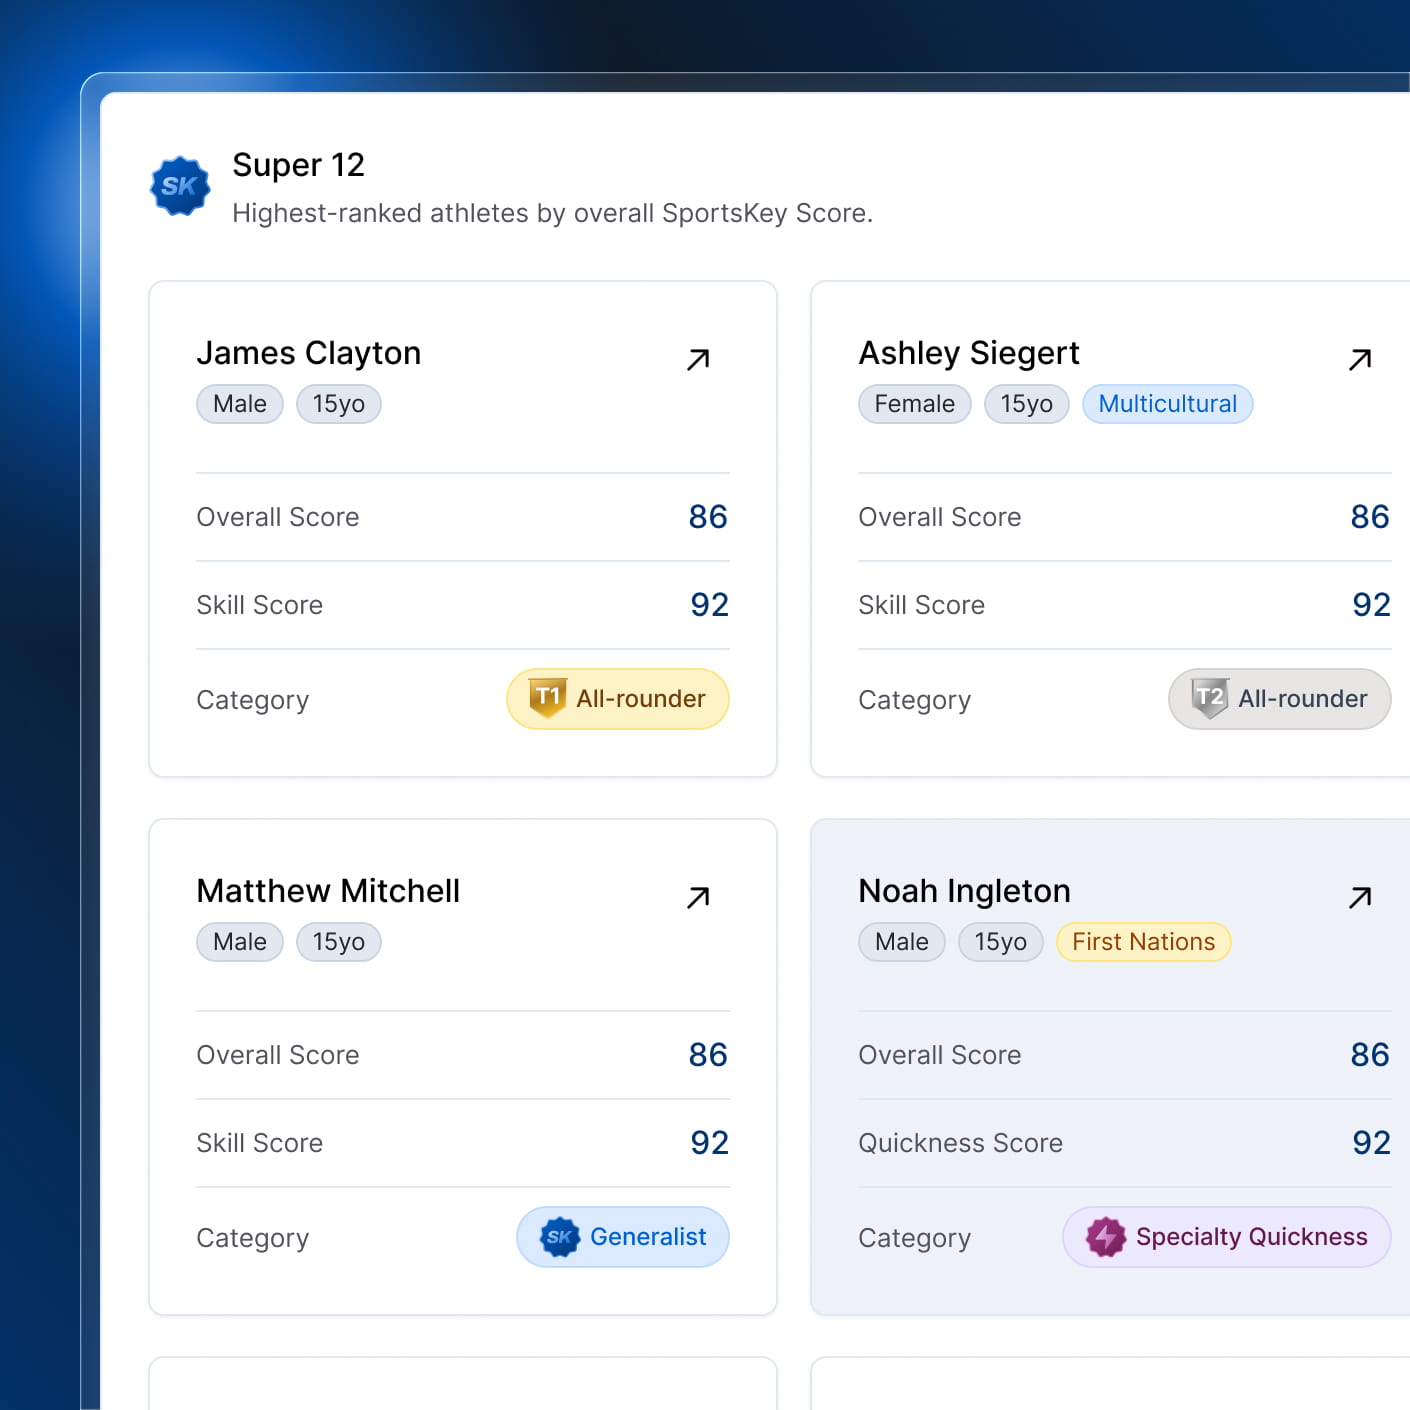Open James Clayton's profile arrow icon
The width and height of the screenshot is (1410, 1410).
point(698,359)
